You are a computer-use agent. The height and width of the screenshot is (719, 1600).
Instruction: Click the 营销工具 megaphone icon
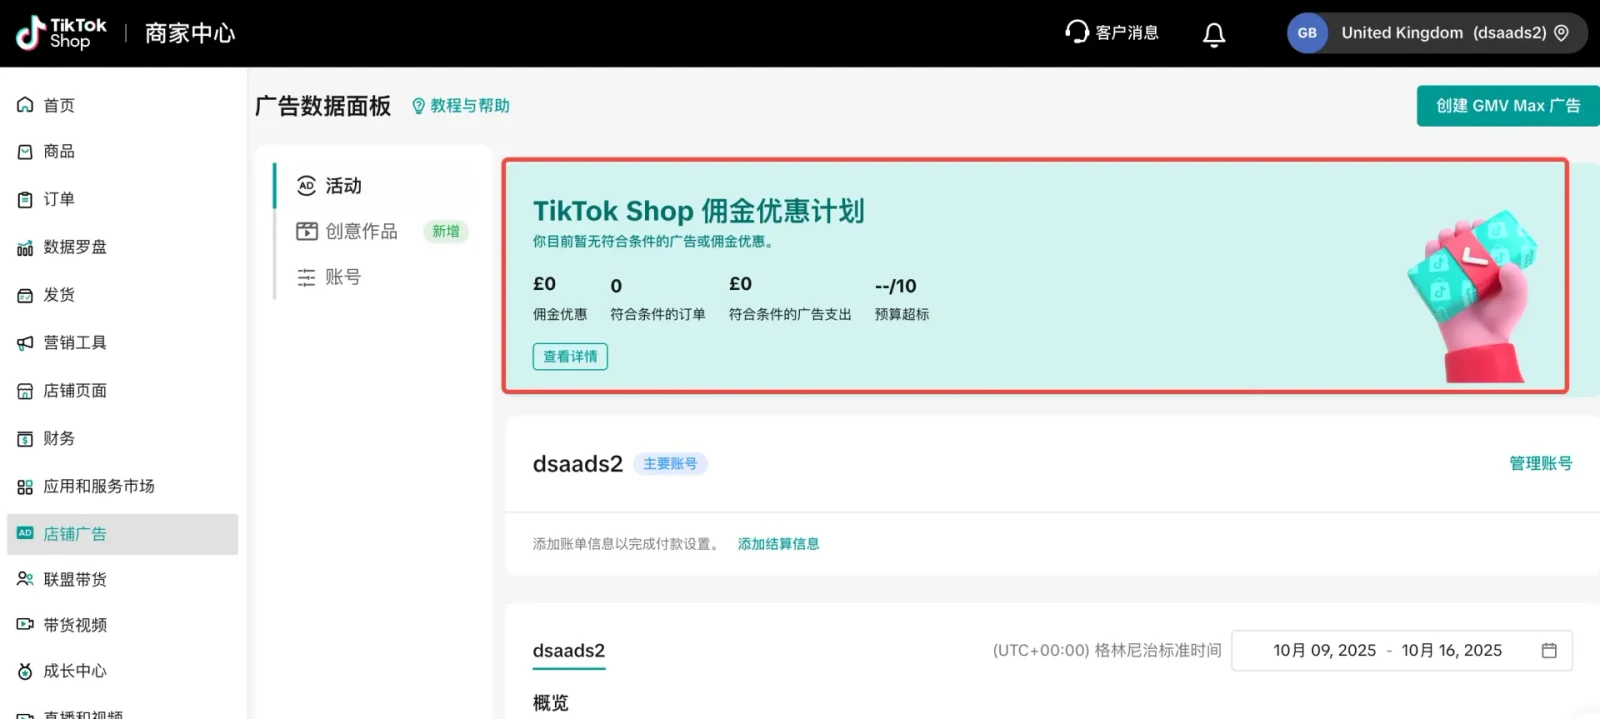point(25,343)
